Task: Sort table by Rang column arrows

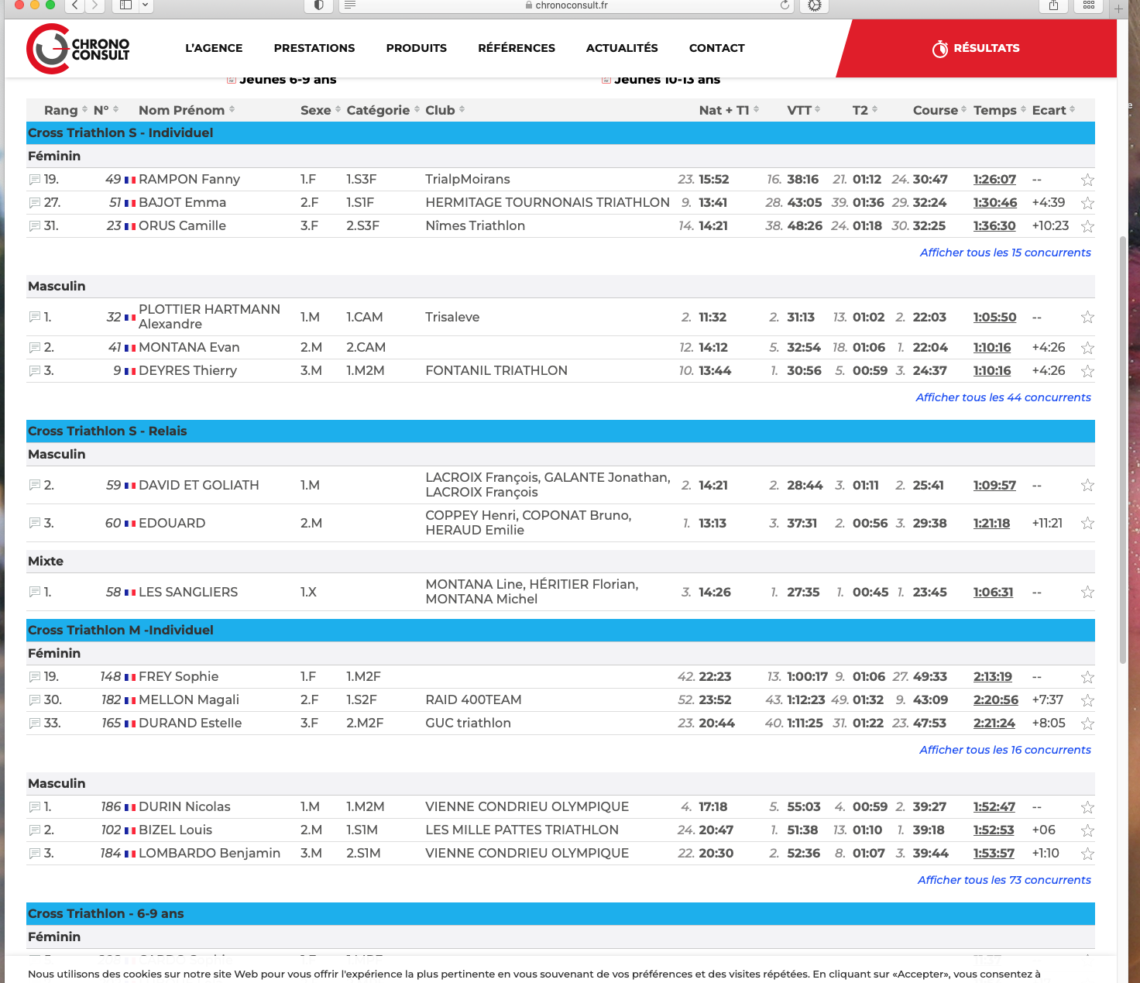Action: point(84,110)
